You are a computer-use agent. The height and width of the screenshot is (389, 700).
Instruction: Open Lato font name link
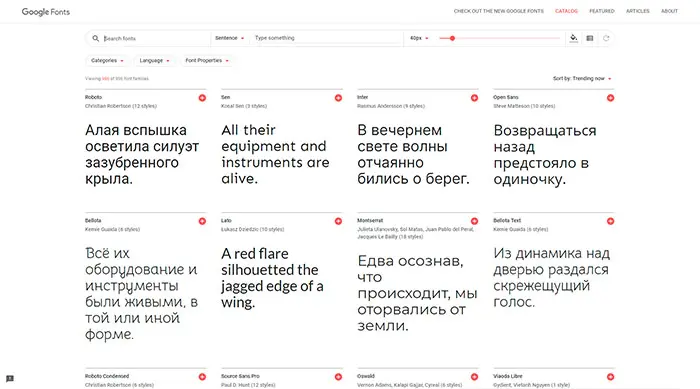tap(226, 220)
